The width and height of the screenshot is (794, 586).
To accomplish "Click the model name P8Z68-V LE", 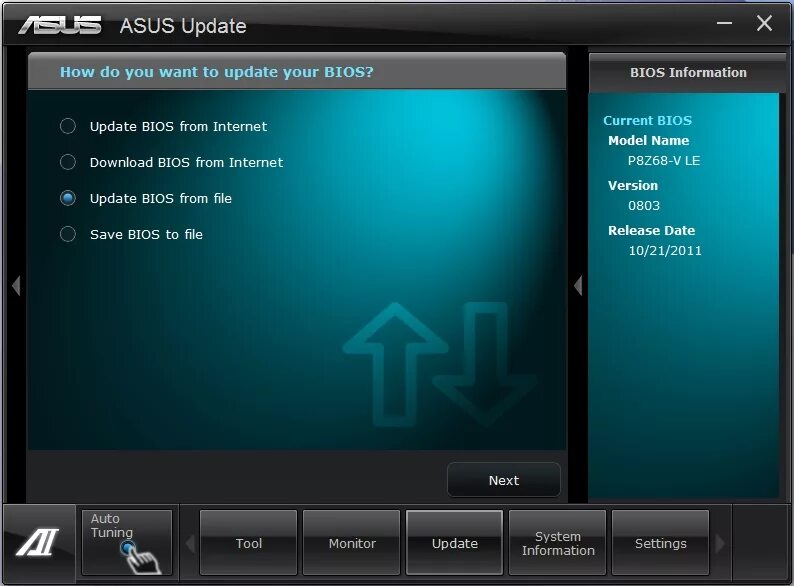I will (x=664, y=161).
